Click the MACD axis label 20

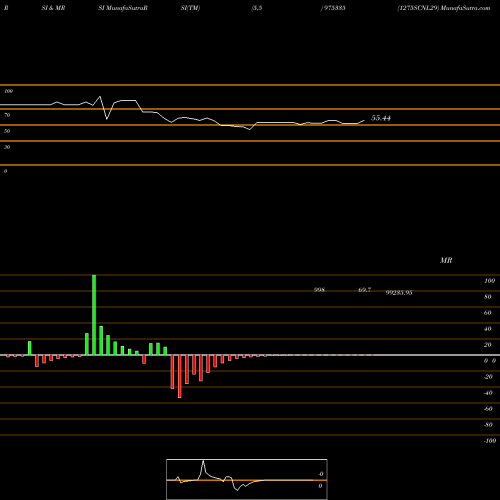coord(488,345)
